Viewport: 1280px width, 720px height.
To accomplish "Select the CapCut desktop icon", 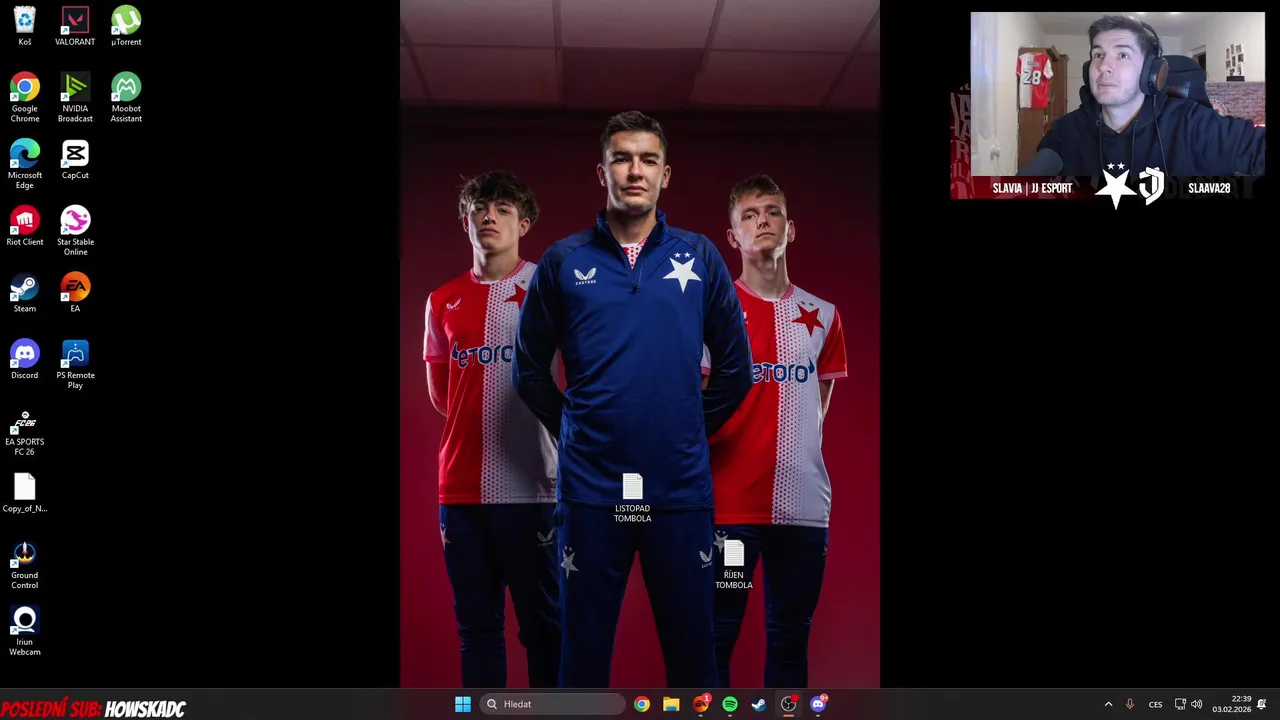I will [x=75, y=160].
